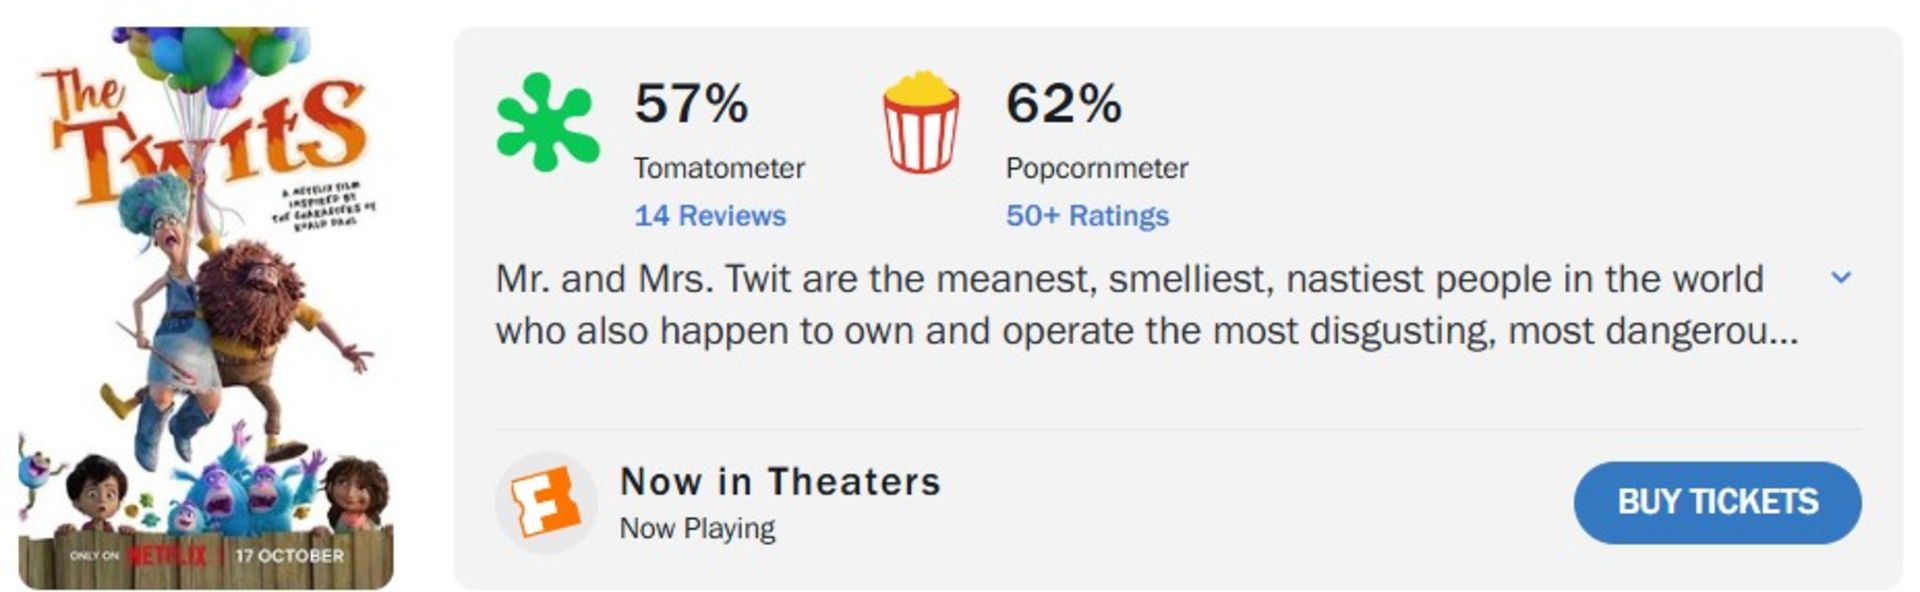Select the Tomatometer label

719,168
